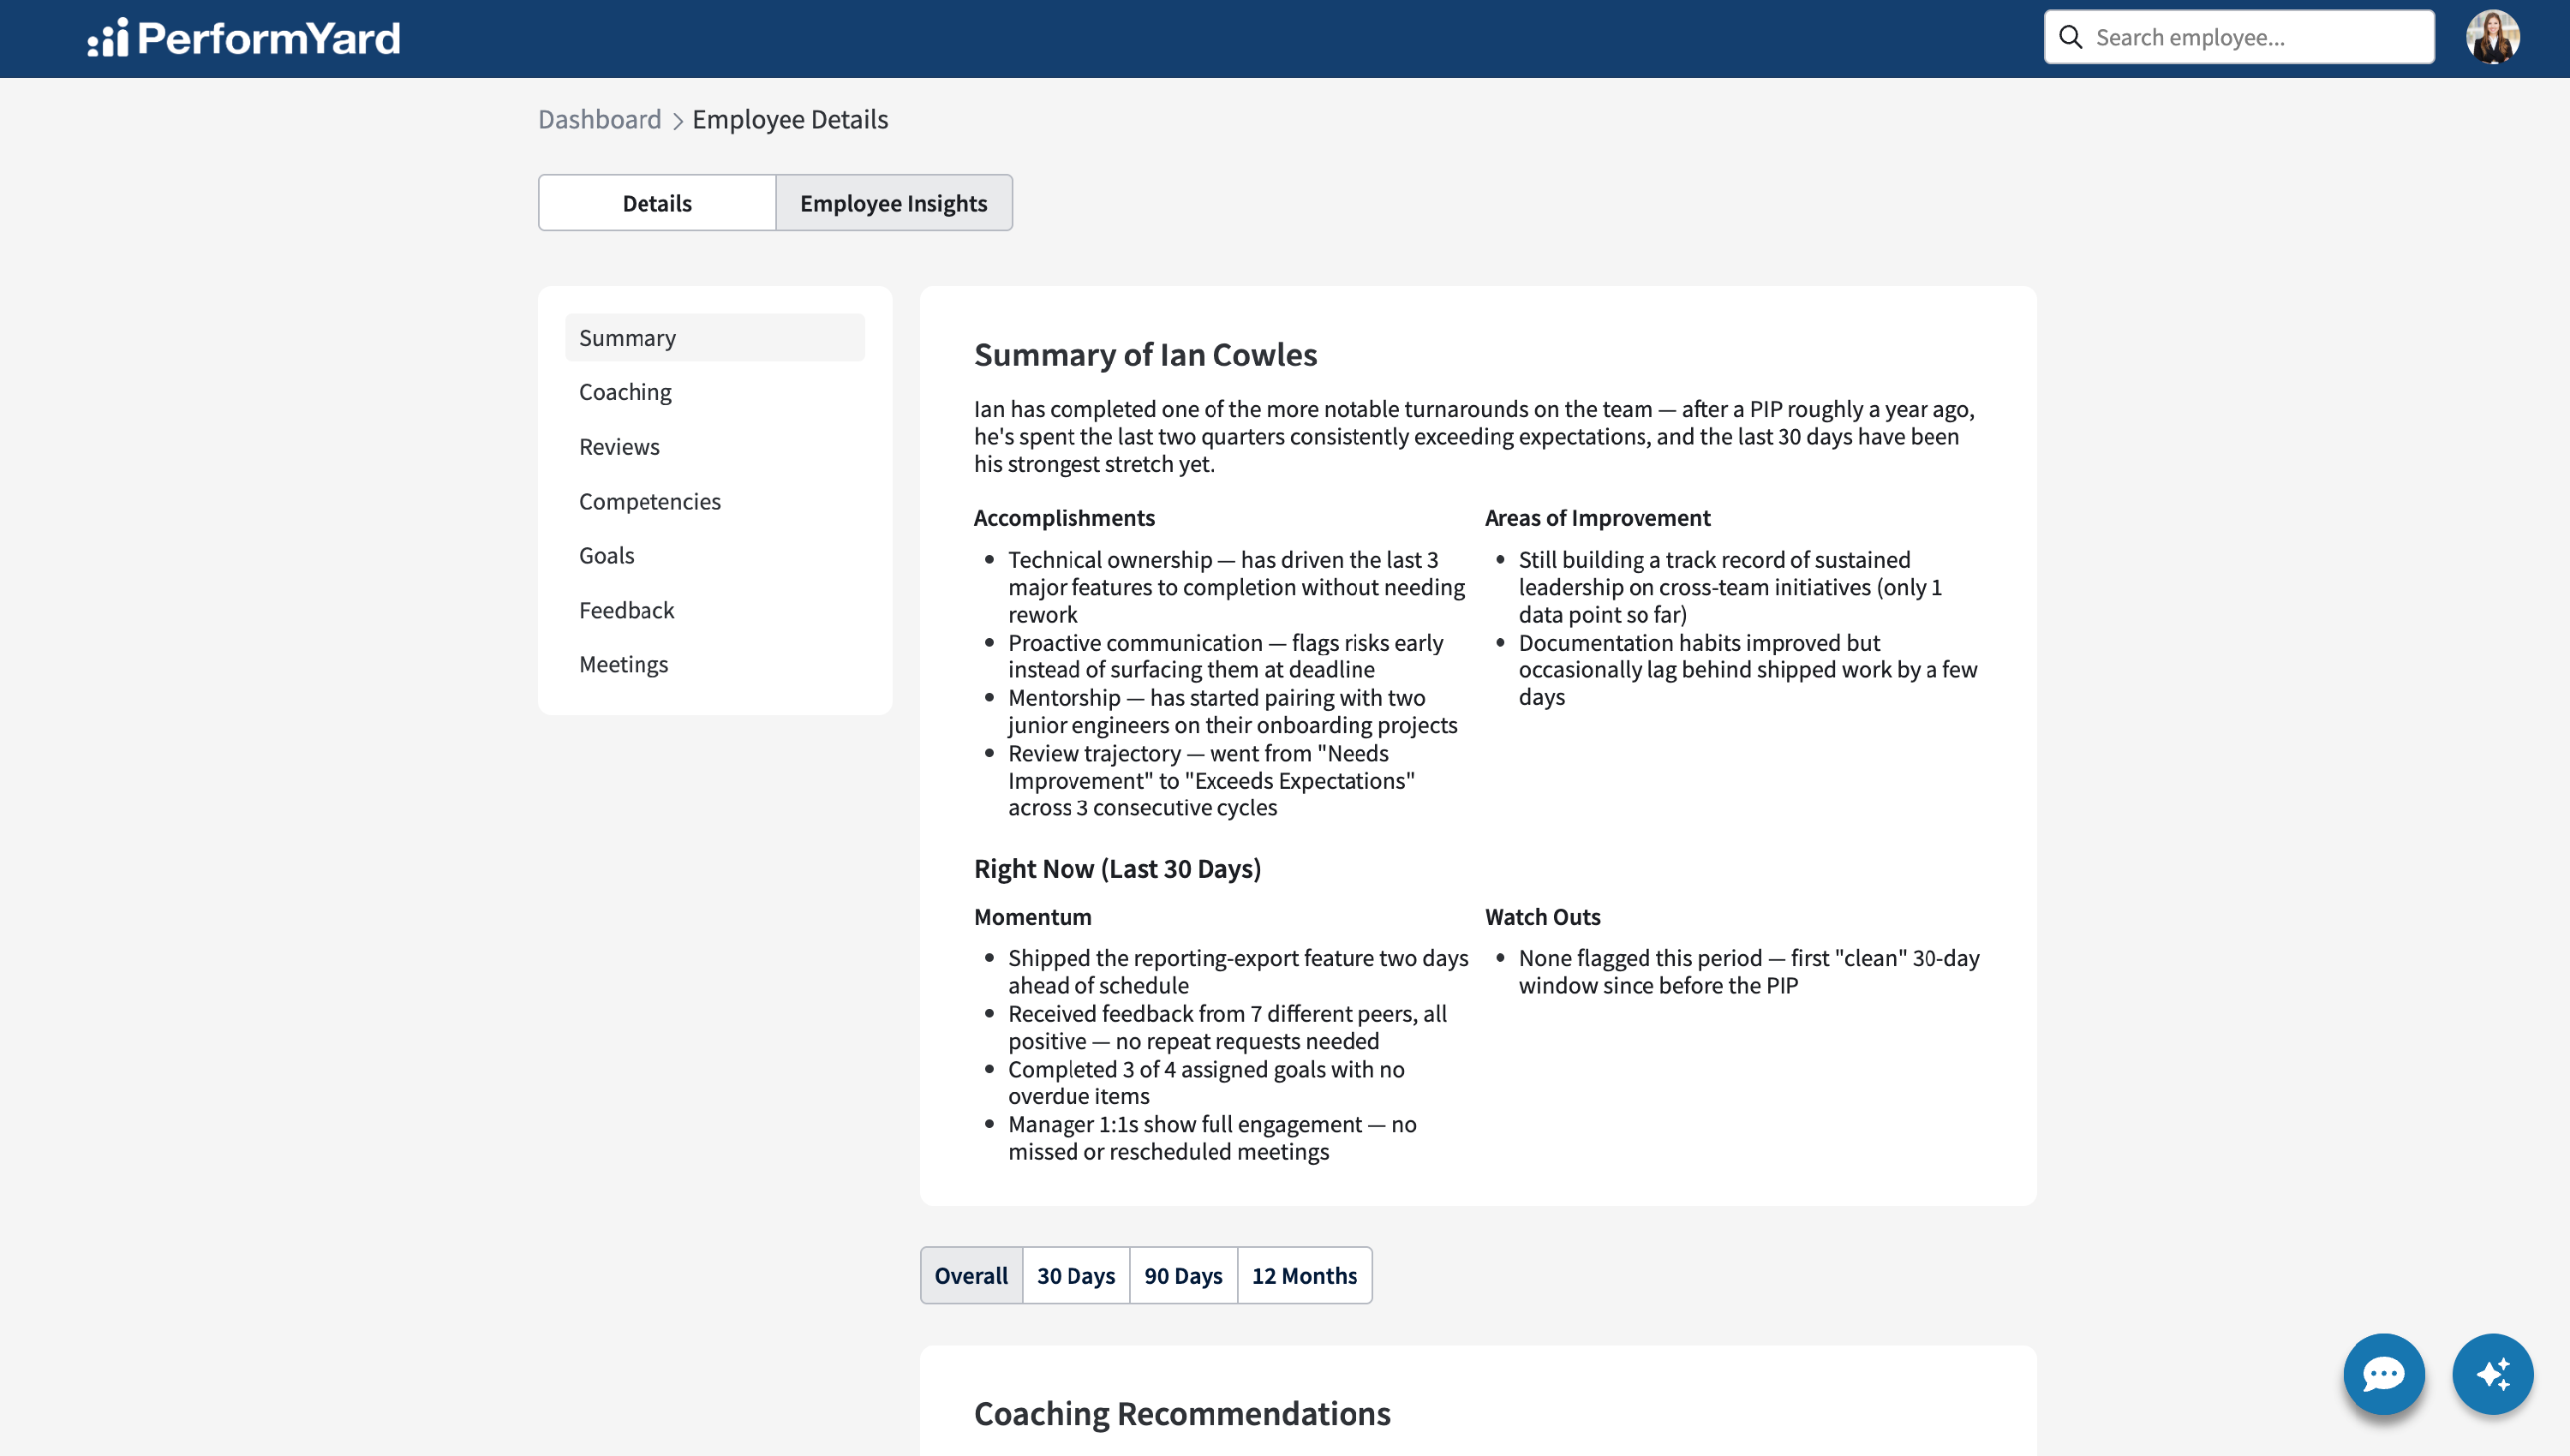Open the user profile avatar menu
The height and width of the screenshot is (1456, 2570).
(x=2492, y=38)
